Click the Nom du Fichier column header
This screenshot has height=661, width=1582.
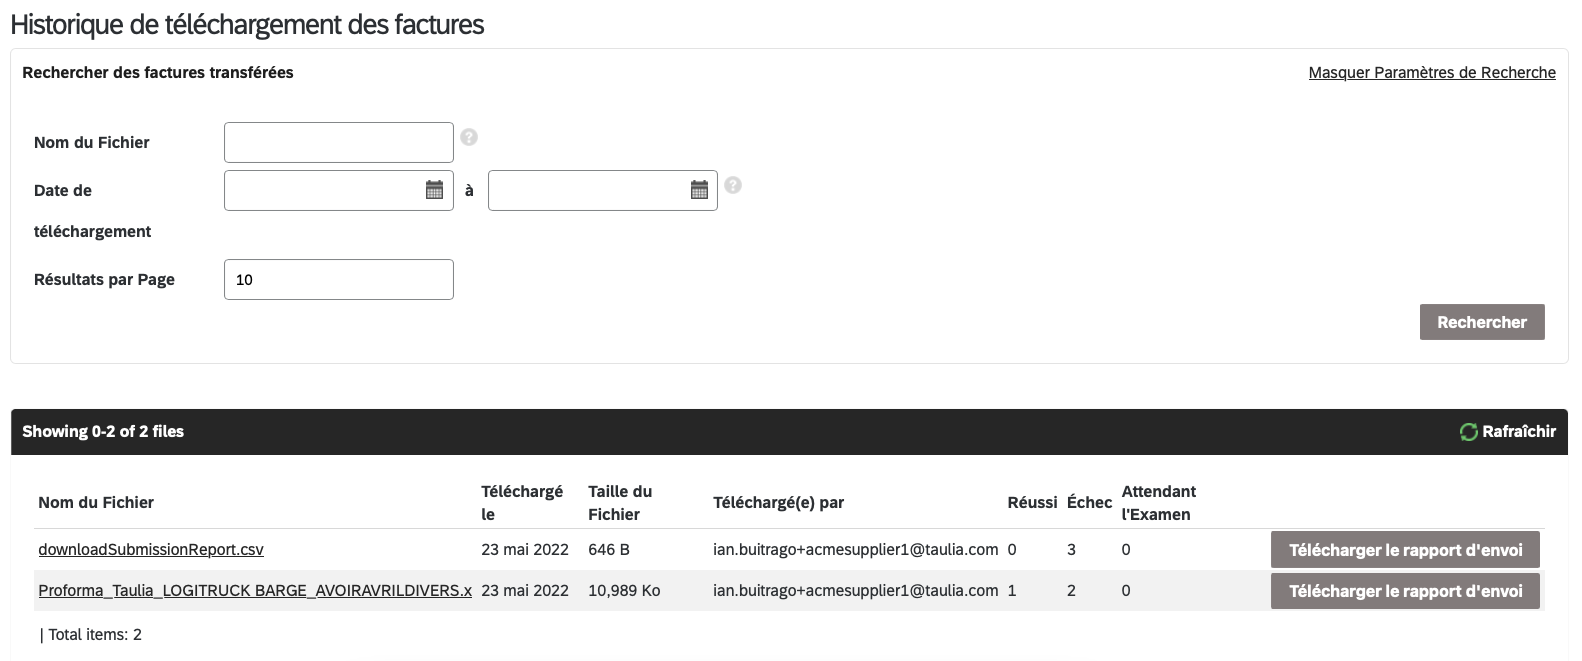point(96,502)
